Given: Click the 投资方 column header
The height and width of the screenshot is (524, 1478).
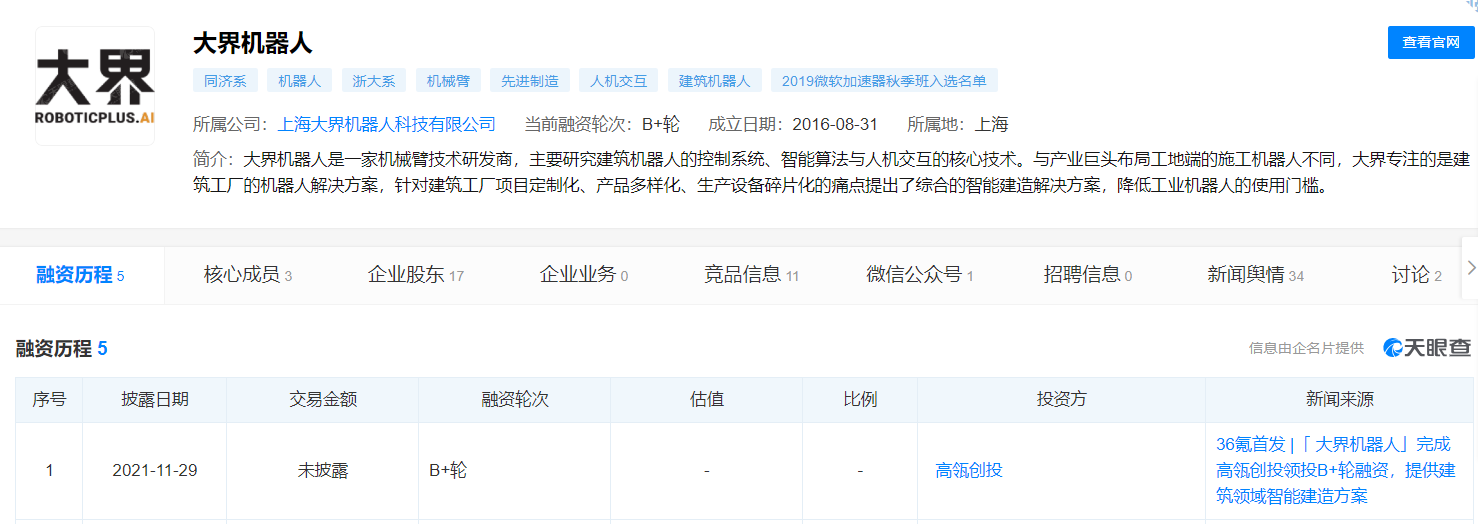Looking at the screenshot, I should 1061,399.
